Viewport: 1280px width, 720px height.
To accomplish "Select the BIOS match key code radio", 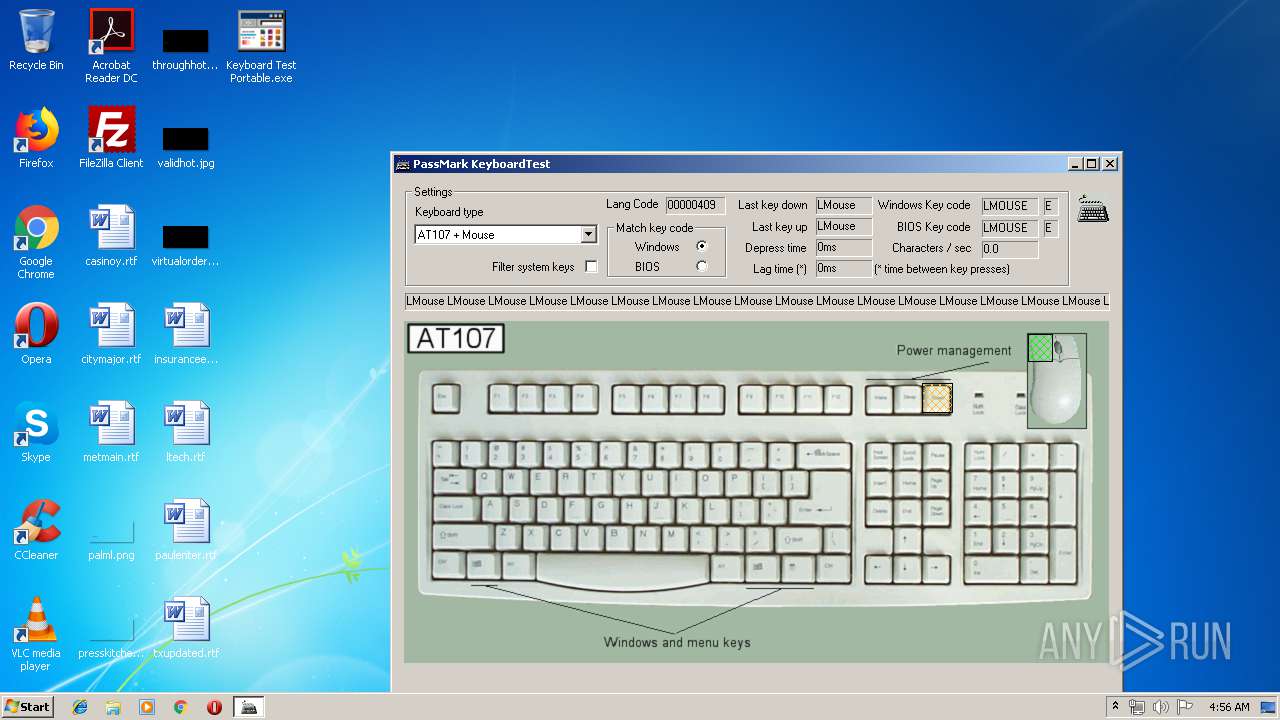I will click(701, 266).
